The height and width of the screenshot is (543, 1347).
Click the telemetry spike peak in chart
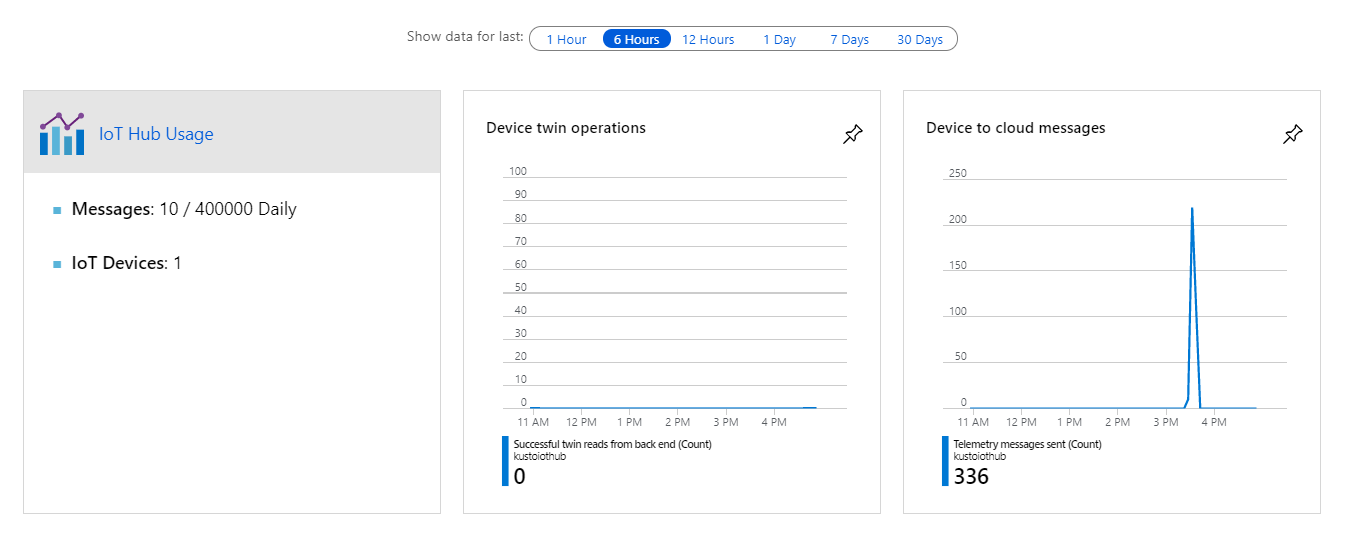[1192, 209]
